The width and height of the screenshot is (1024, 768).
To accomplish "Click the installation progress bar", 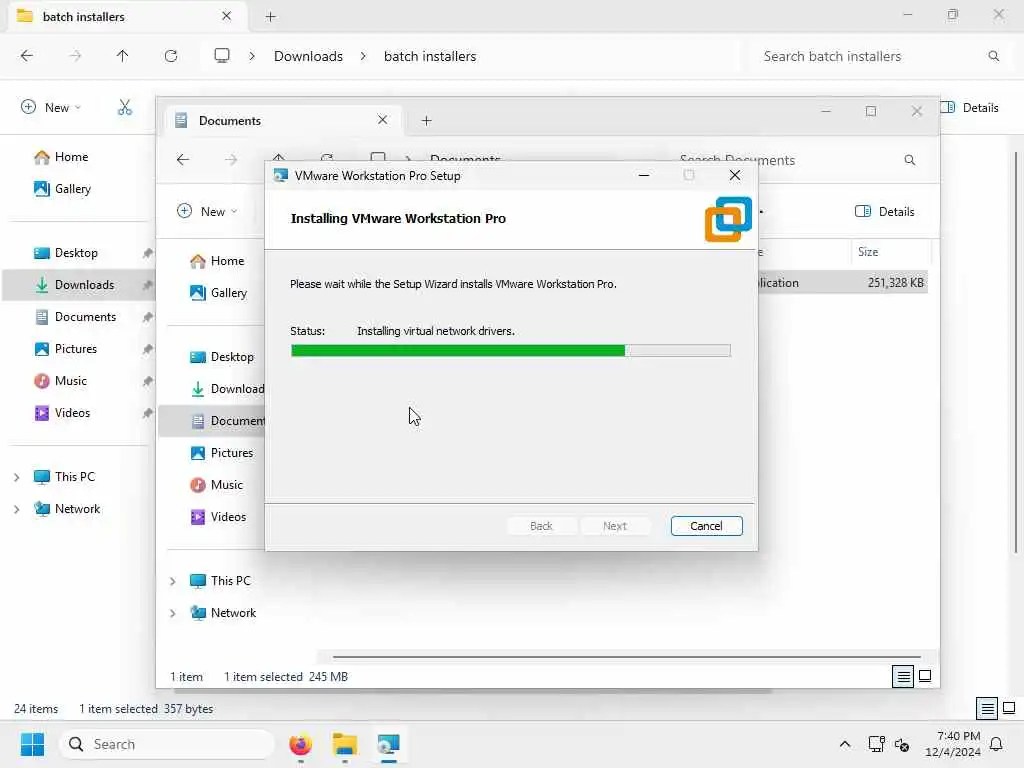I will (x=511, y=351).
